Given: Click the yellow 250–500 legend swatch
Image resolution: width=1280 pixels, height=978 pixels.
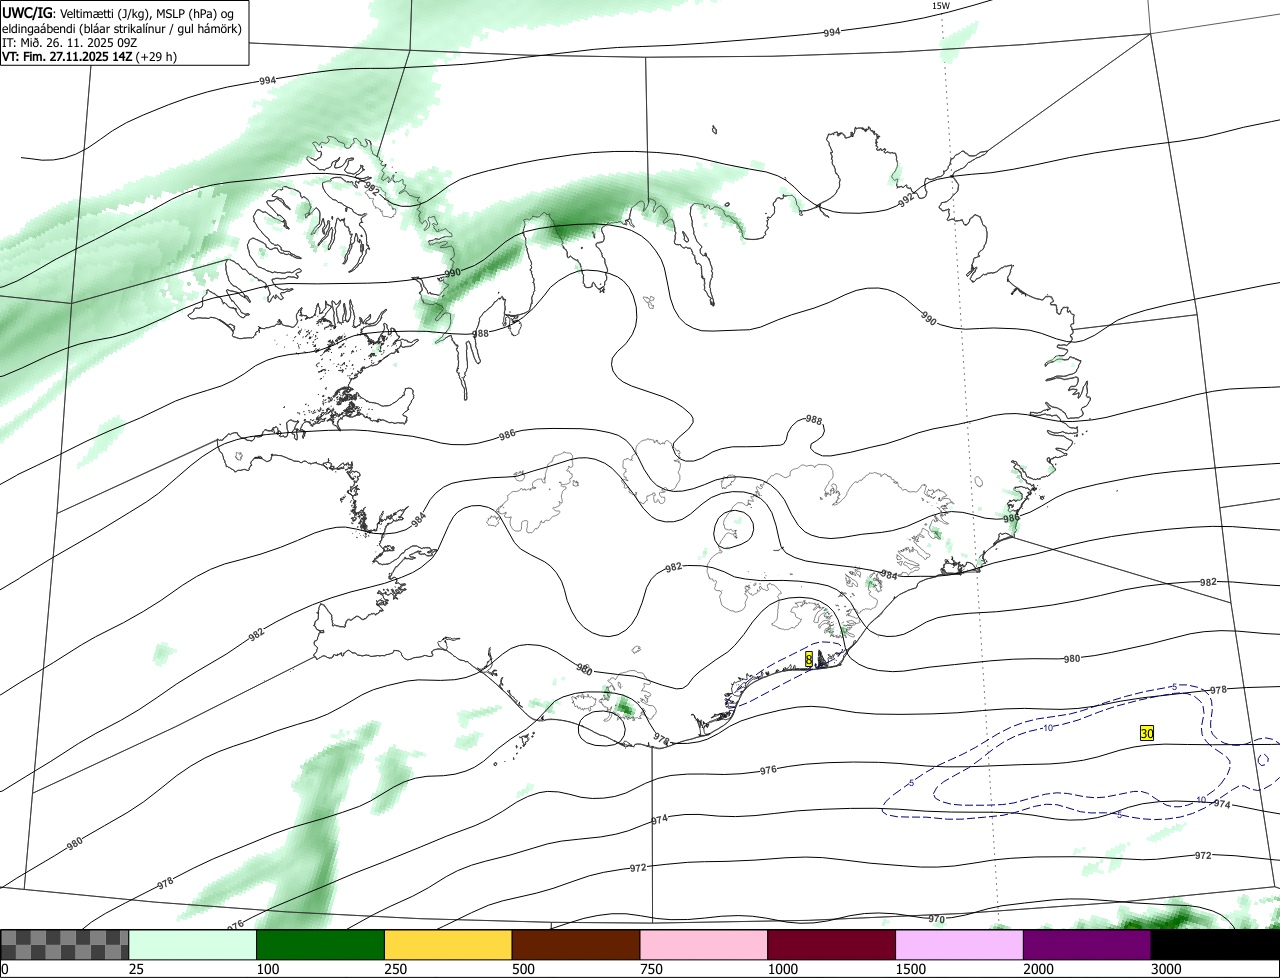Looking at the screenshot, I should click(x=448, y=944).
